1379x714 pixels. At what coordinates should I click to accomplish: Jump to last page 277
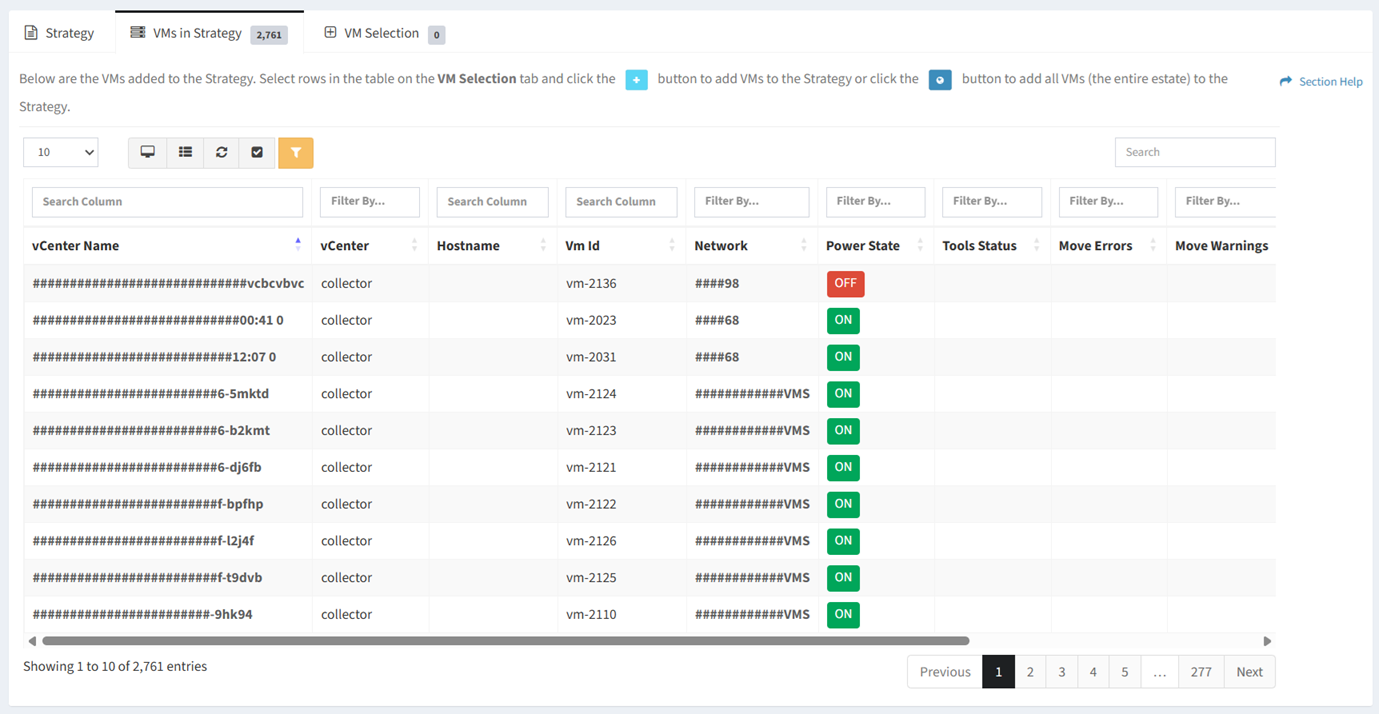[x=1201, y=672]
